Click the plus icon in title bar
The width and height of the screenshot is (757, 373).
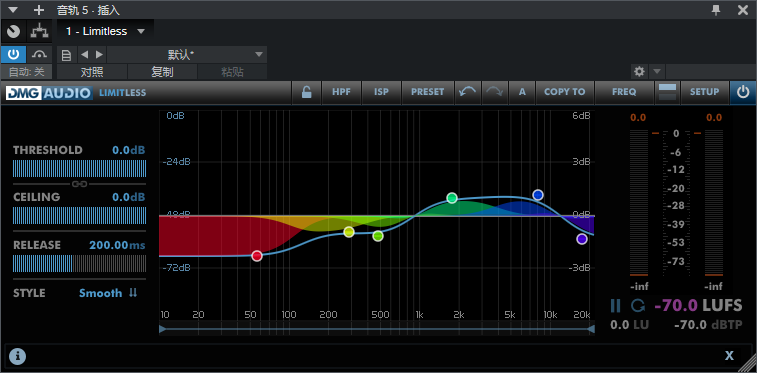(x=39, y=10)
